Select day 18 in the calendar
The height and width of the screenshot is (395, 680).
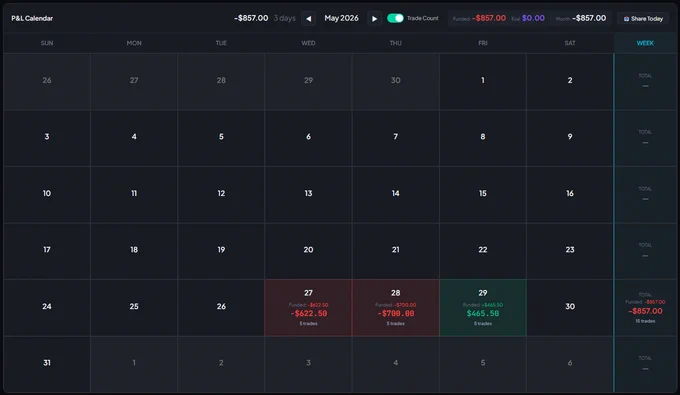tap(134, 251)
